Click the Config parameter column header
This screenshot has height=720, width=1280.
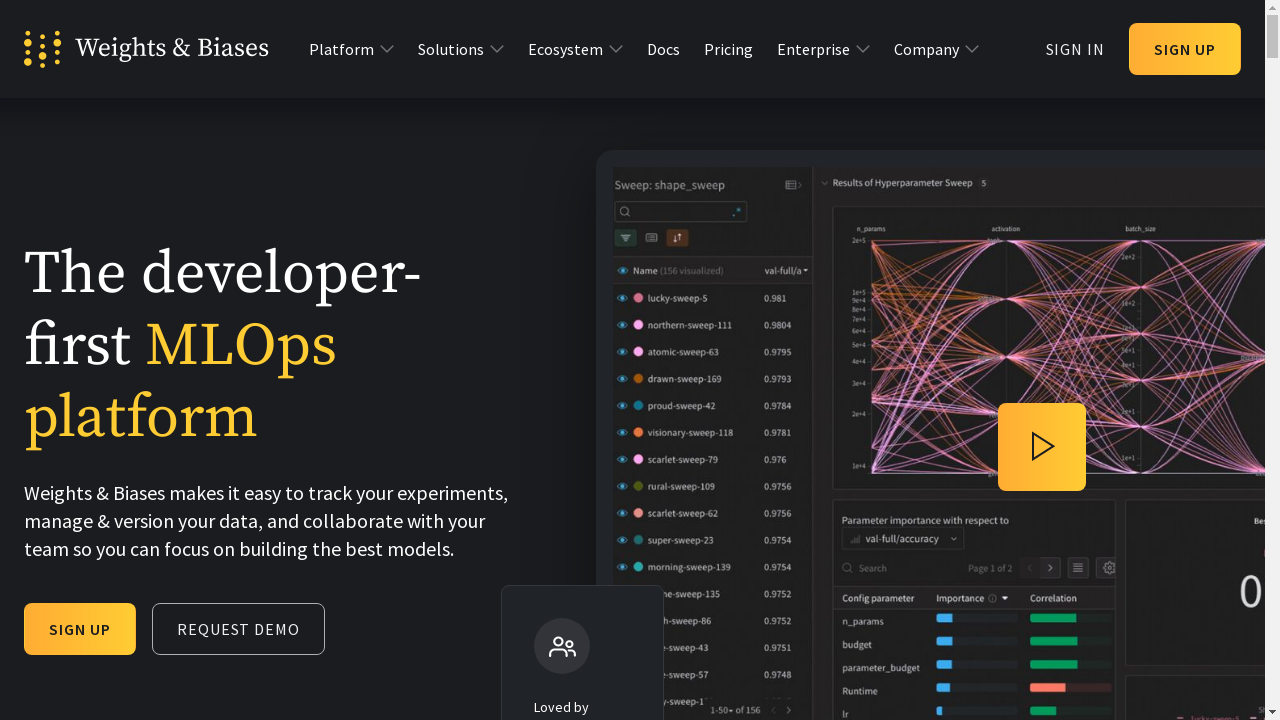pyautogui.click(x=878, y=599)
